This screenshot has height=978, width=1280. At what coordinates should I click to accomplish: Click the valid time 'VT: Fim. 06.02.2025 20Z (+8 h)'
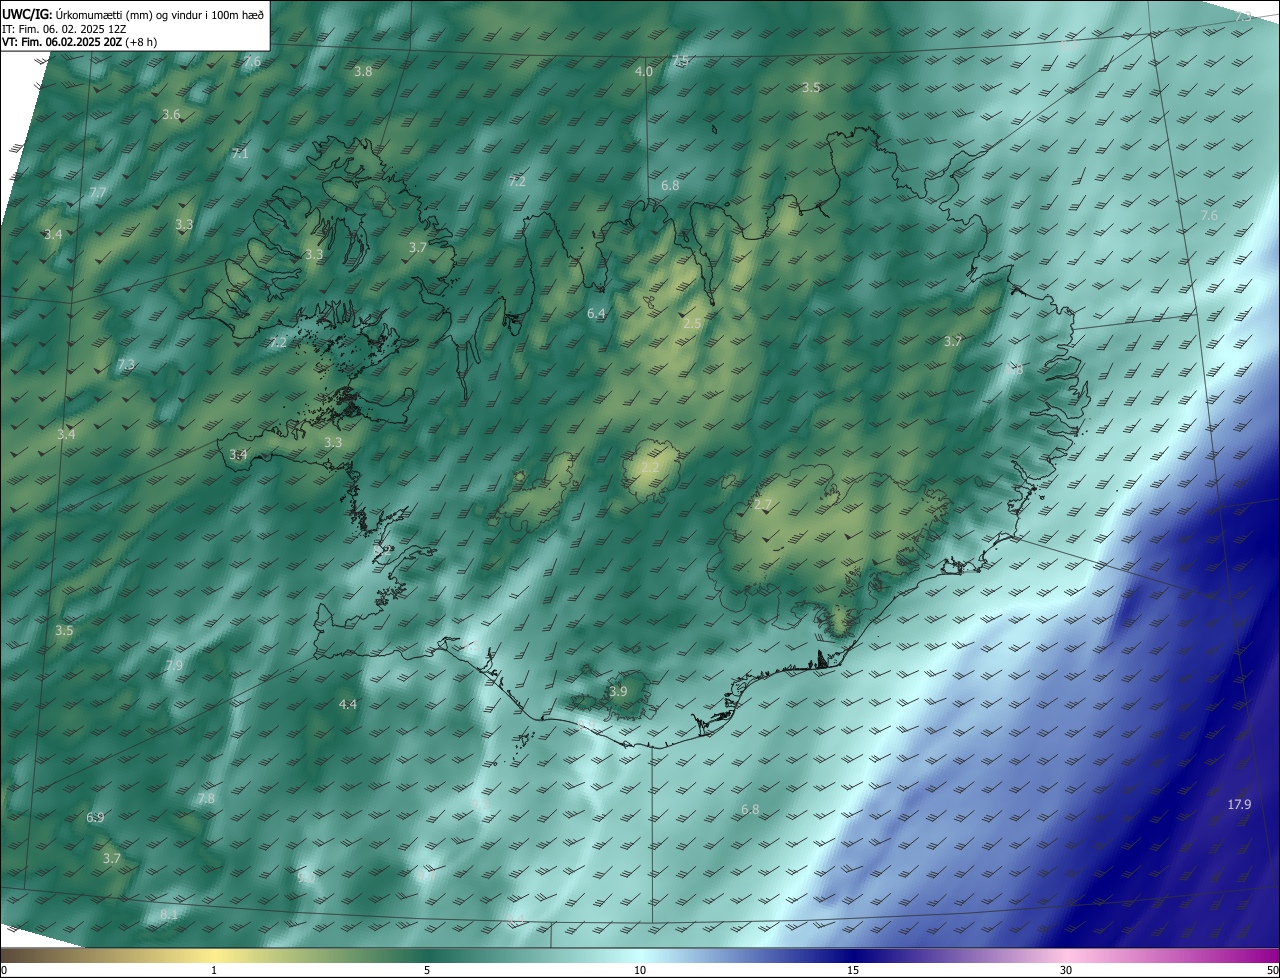tap(79, 42)
